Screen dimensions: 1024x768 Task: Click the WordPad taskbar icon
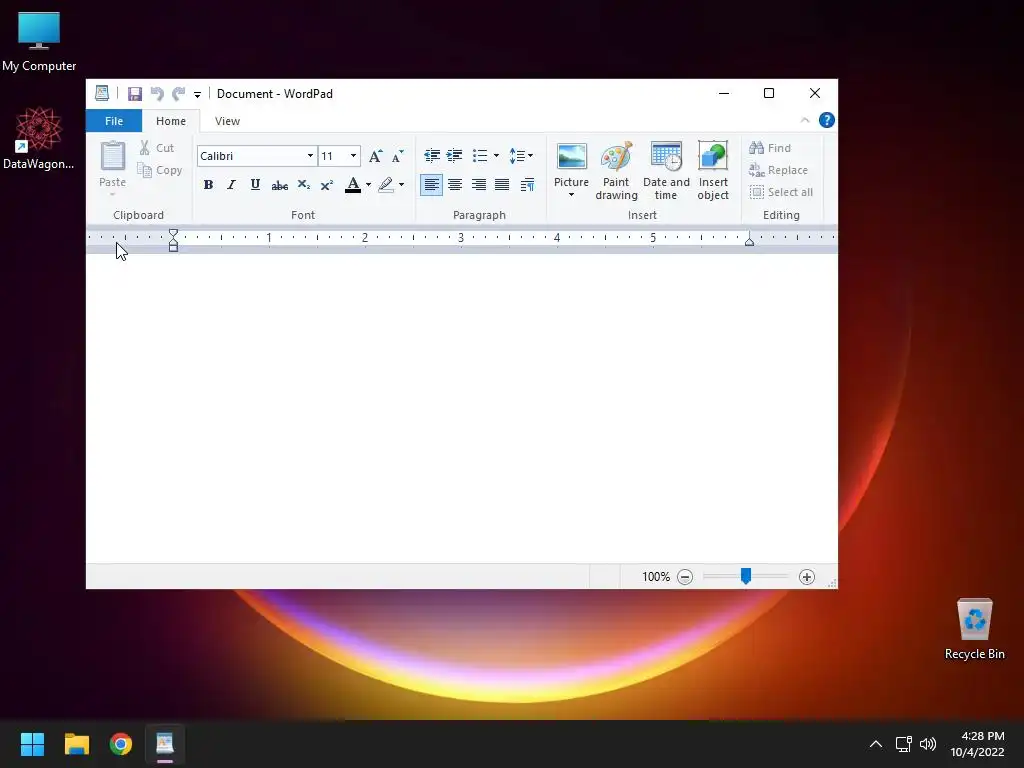165,744
